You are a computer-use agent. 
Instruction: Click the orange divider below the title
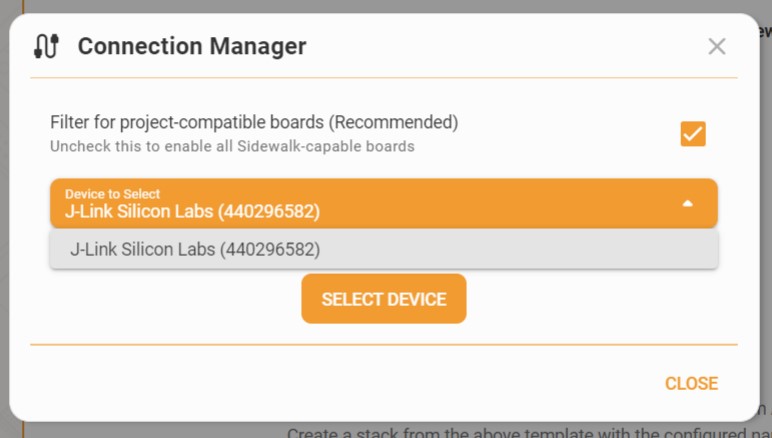click(383, 78)
